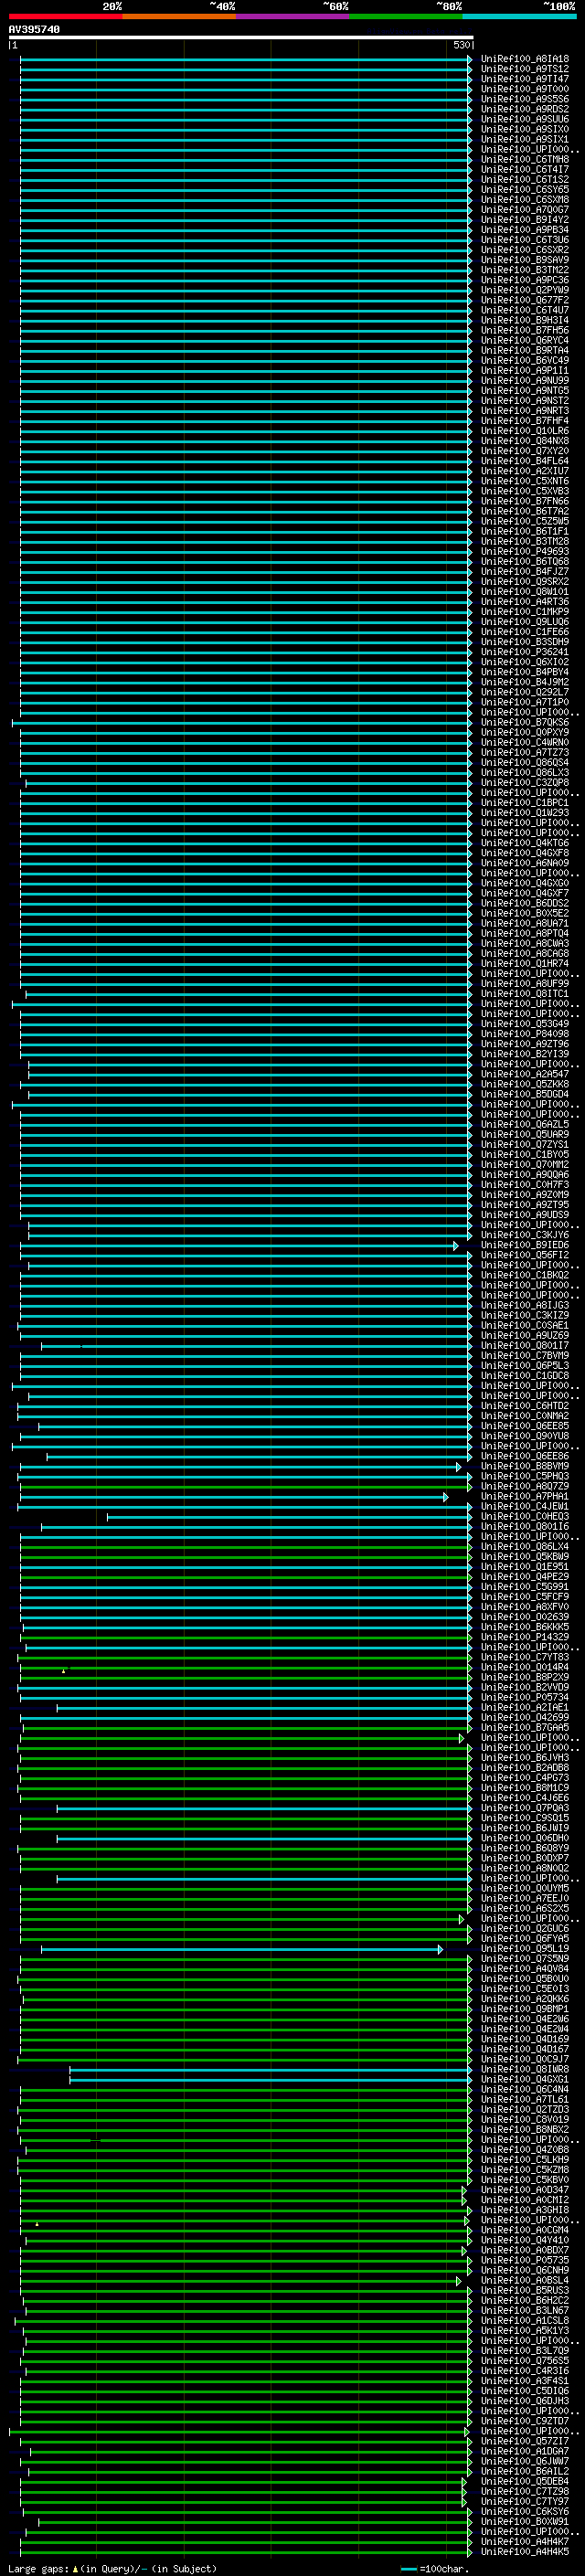The width and height of the screenshot is (585, 2576).
Task: Select the ~60% legend label
Action: [335, 6]
